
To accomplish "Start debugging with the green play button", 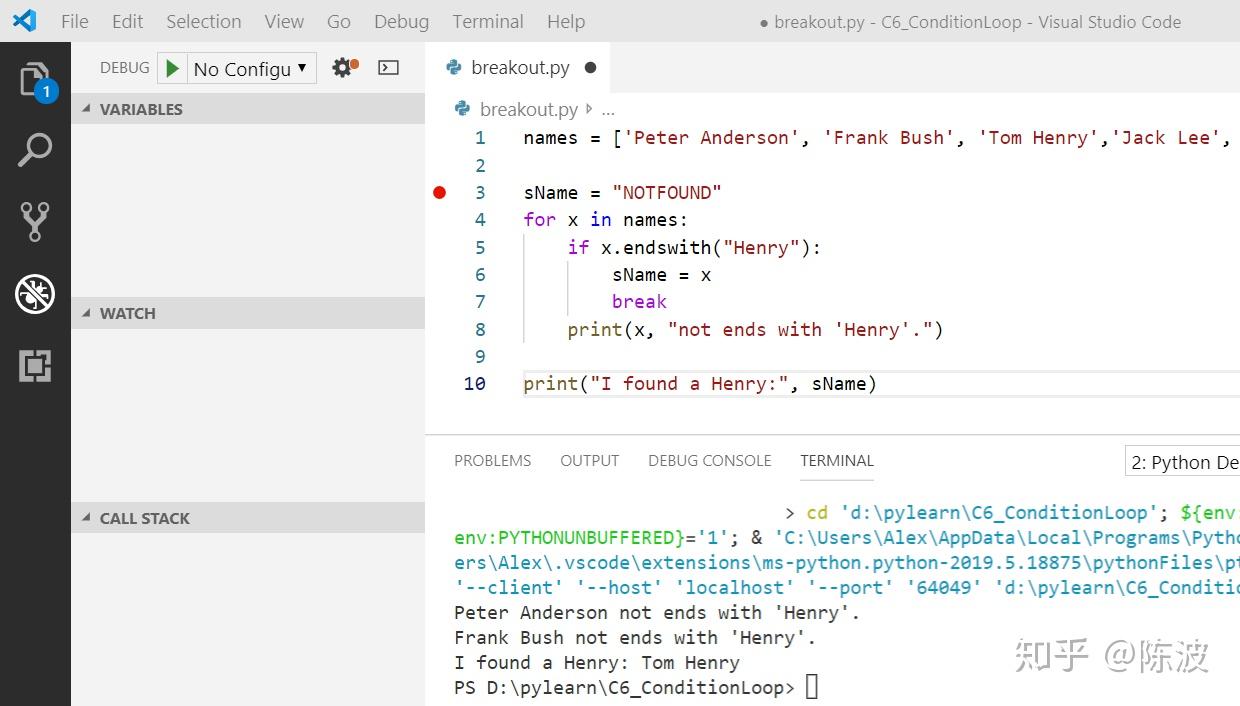I will 171,68.
